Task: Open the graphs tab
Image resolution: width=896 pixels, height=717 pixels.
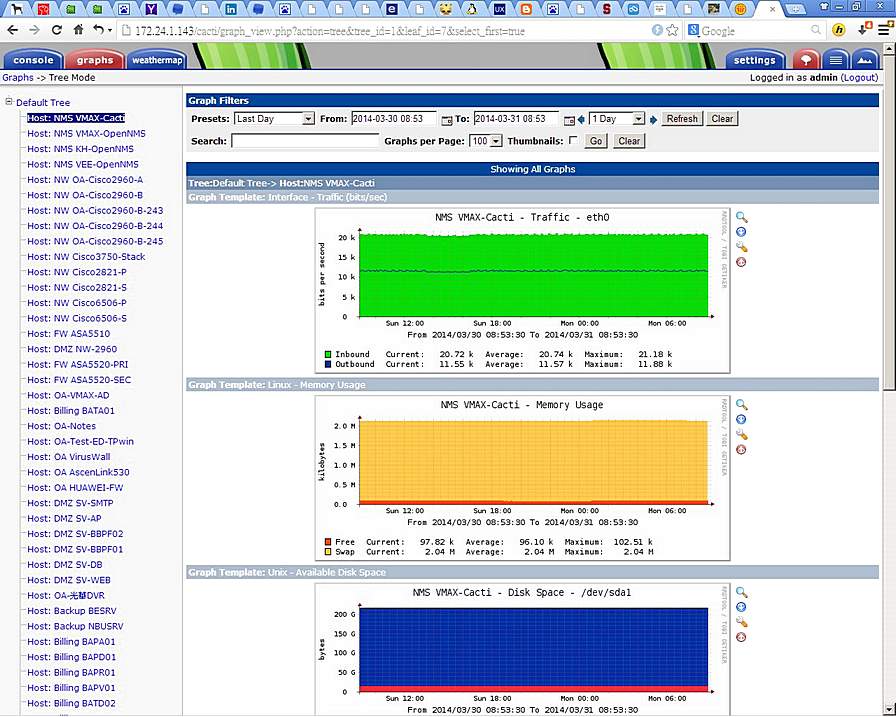Action: click(x=95, y=60)
